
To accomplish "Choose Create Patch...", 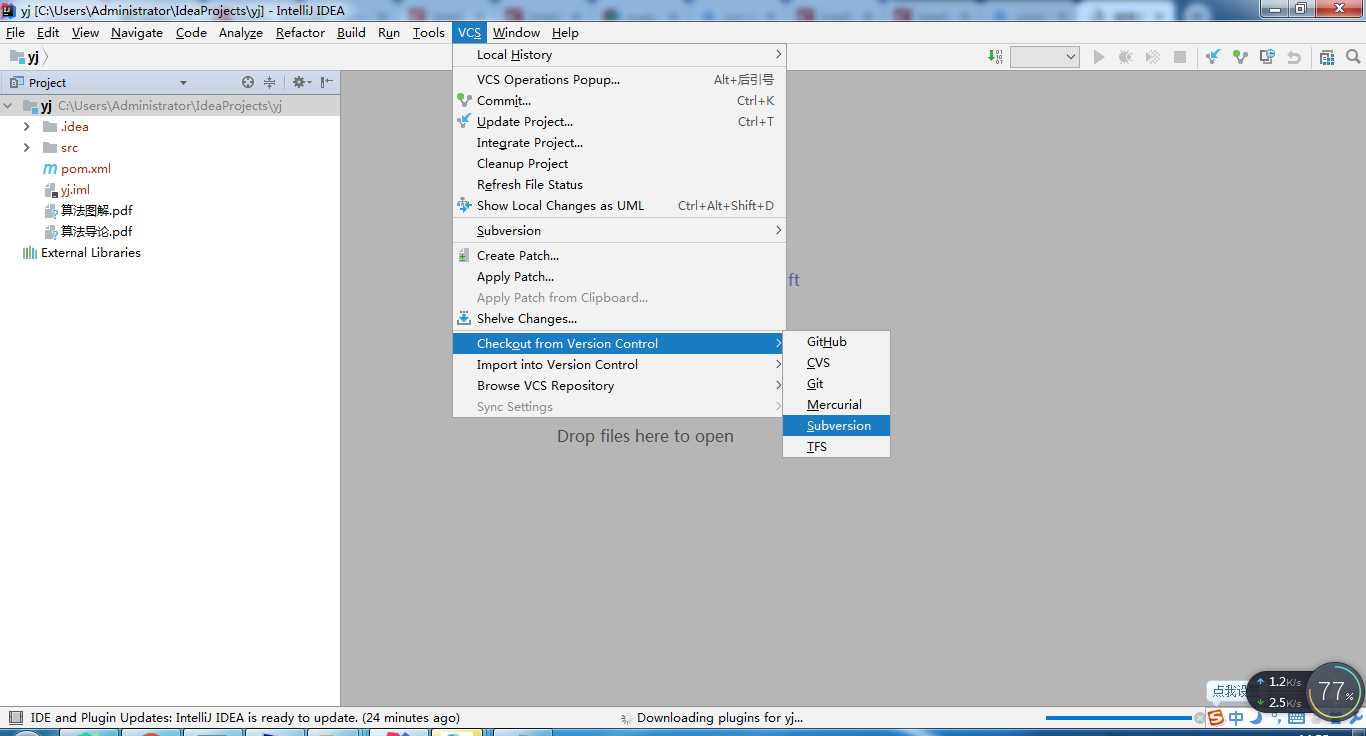I will click(619, 256).
